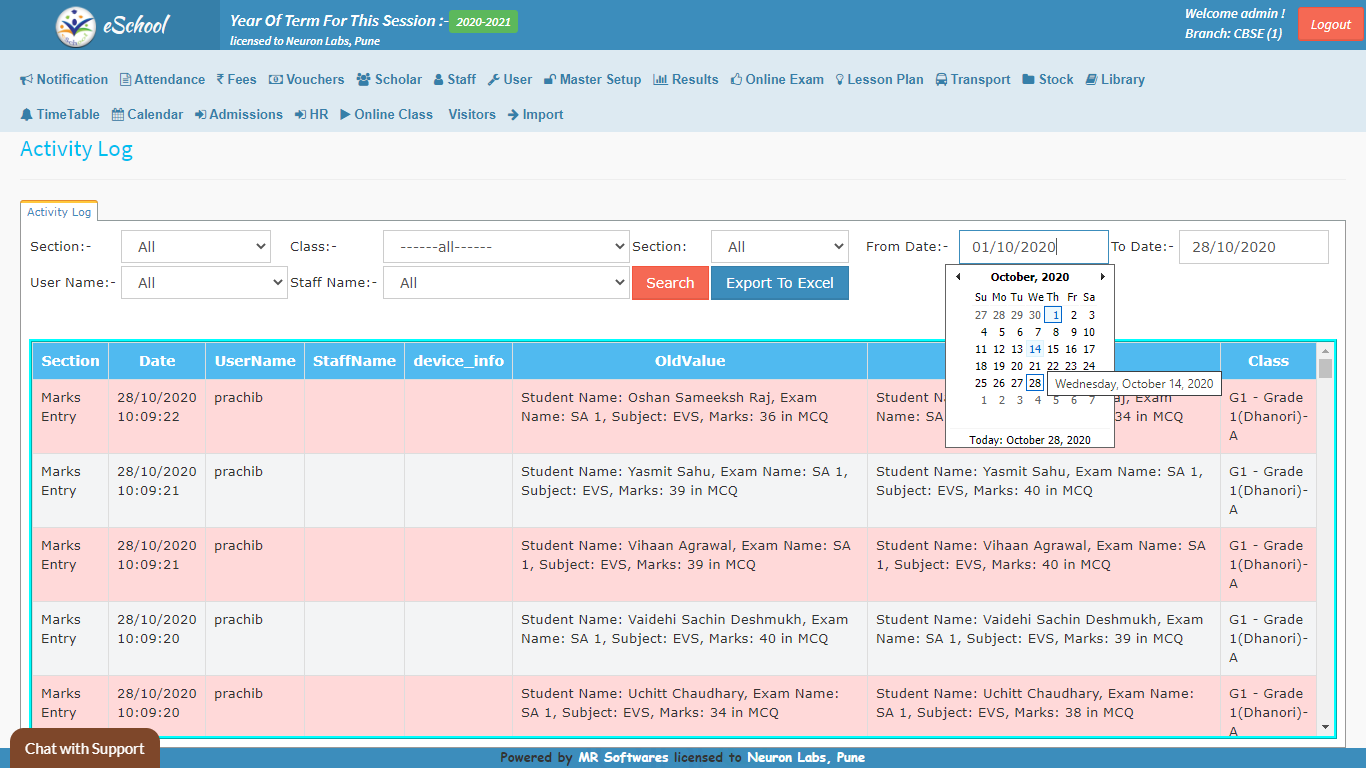Click the Transport bus icon

tap(942, 80)
